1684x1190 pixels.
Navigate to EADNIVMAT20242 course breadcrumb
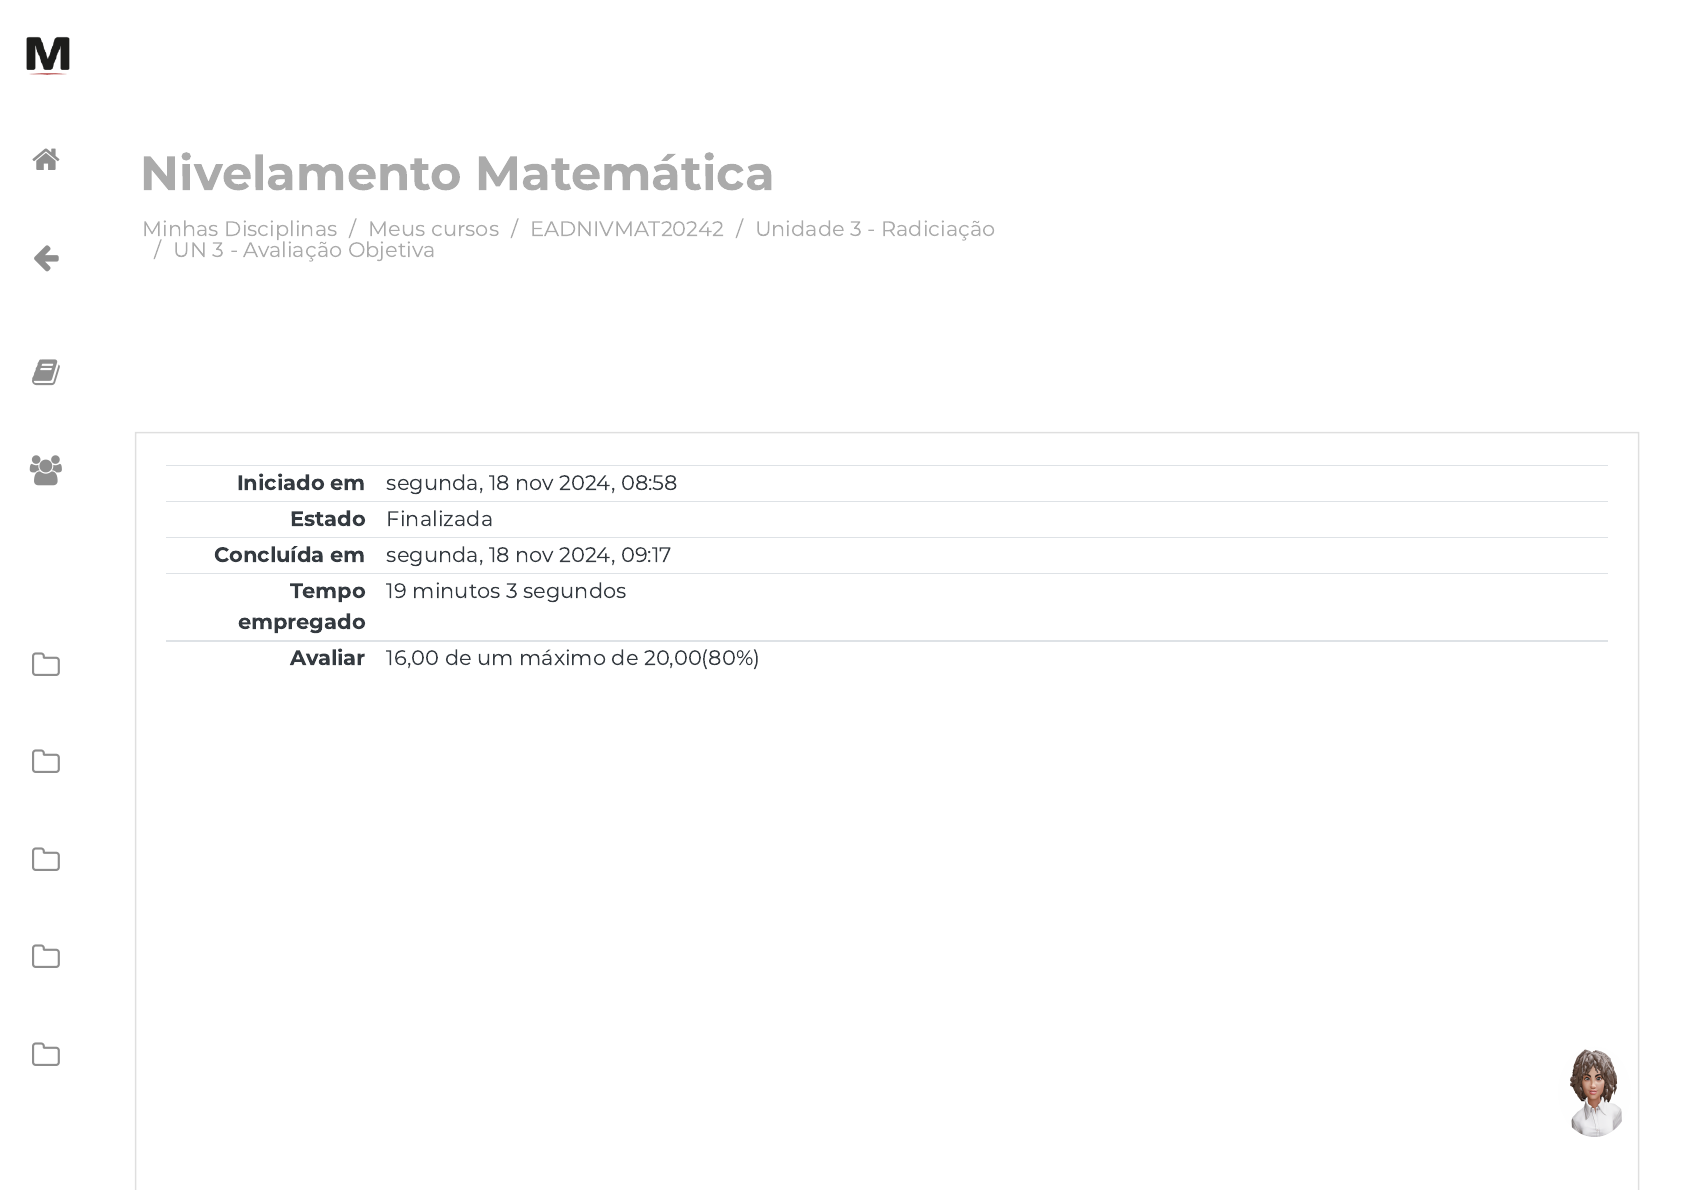(x=626, y=229)
